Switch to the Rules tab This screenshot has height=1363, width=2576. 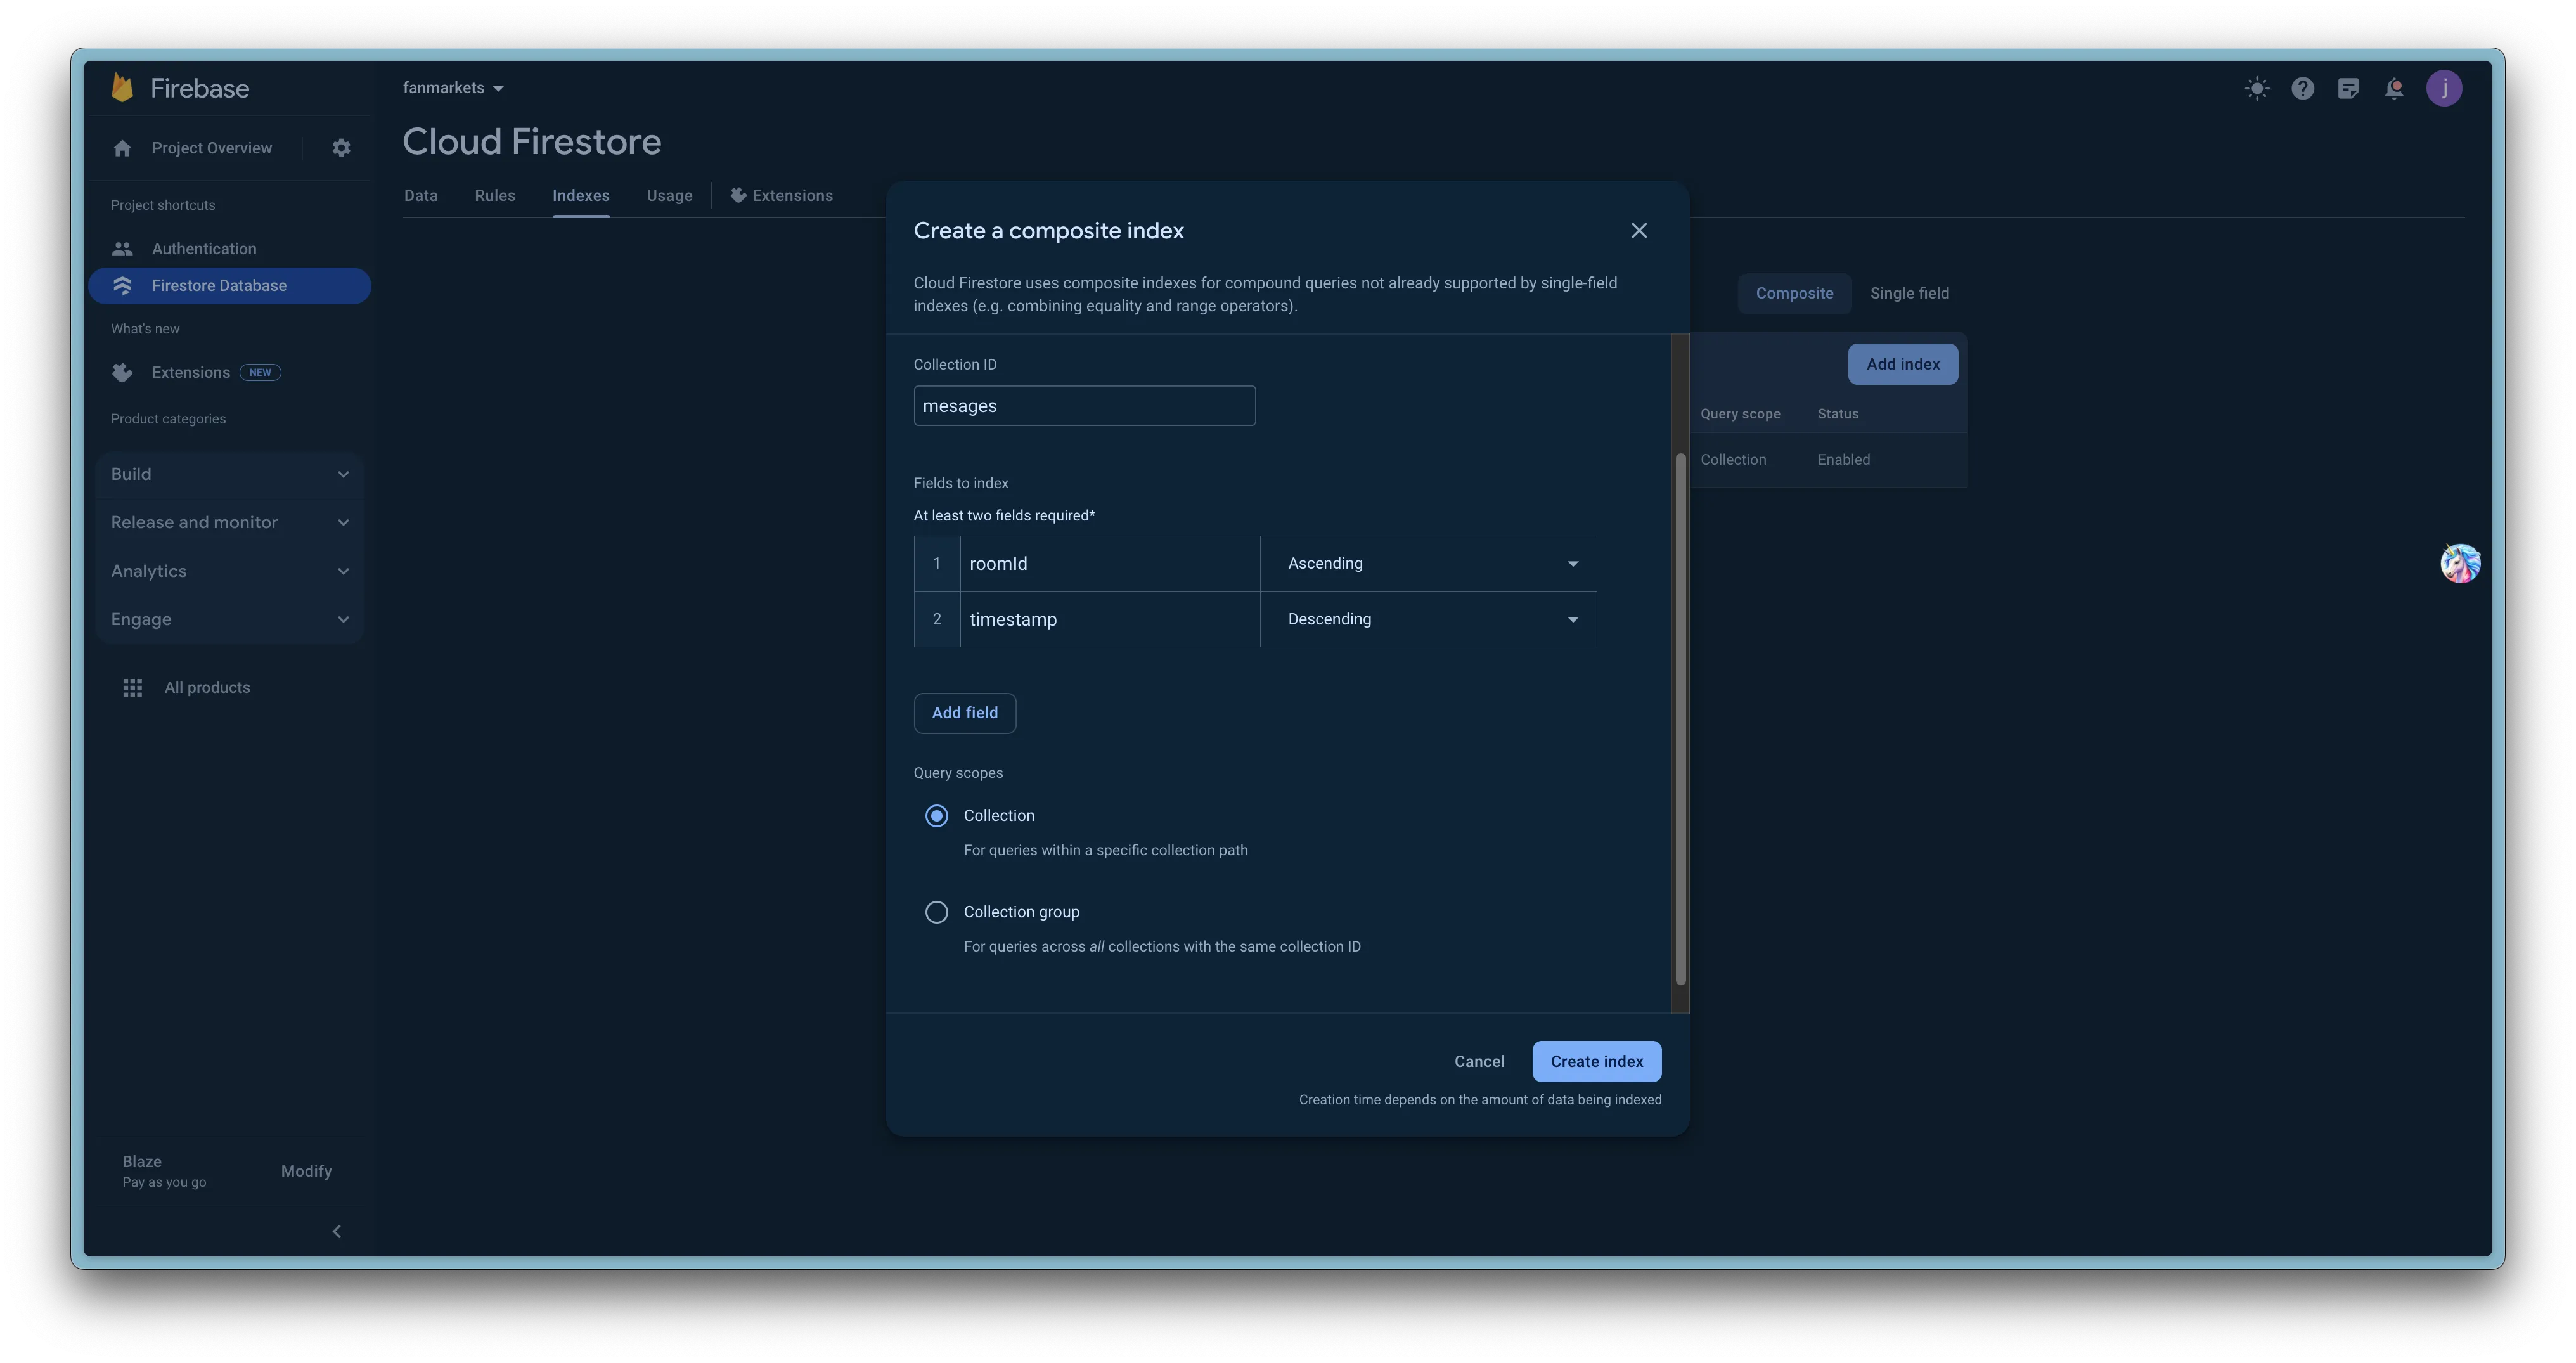(494, 196)
